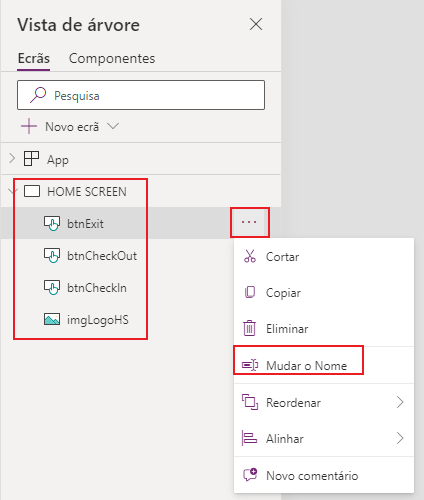Click the Alinhar alignment icon
The height and width of the screenshot is (500, 424).
(x=249, y=438)
